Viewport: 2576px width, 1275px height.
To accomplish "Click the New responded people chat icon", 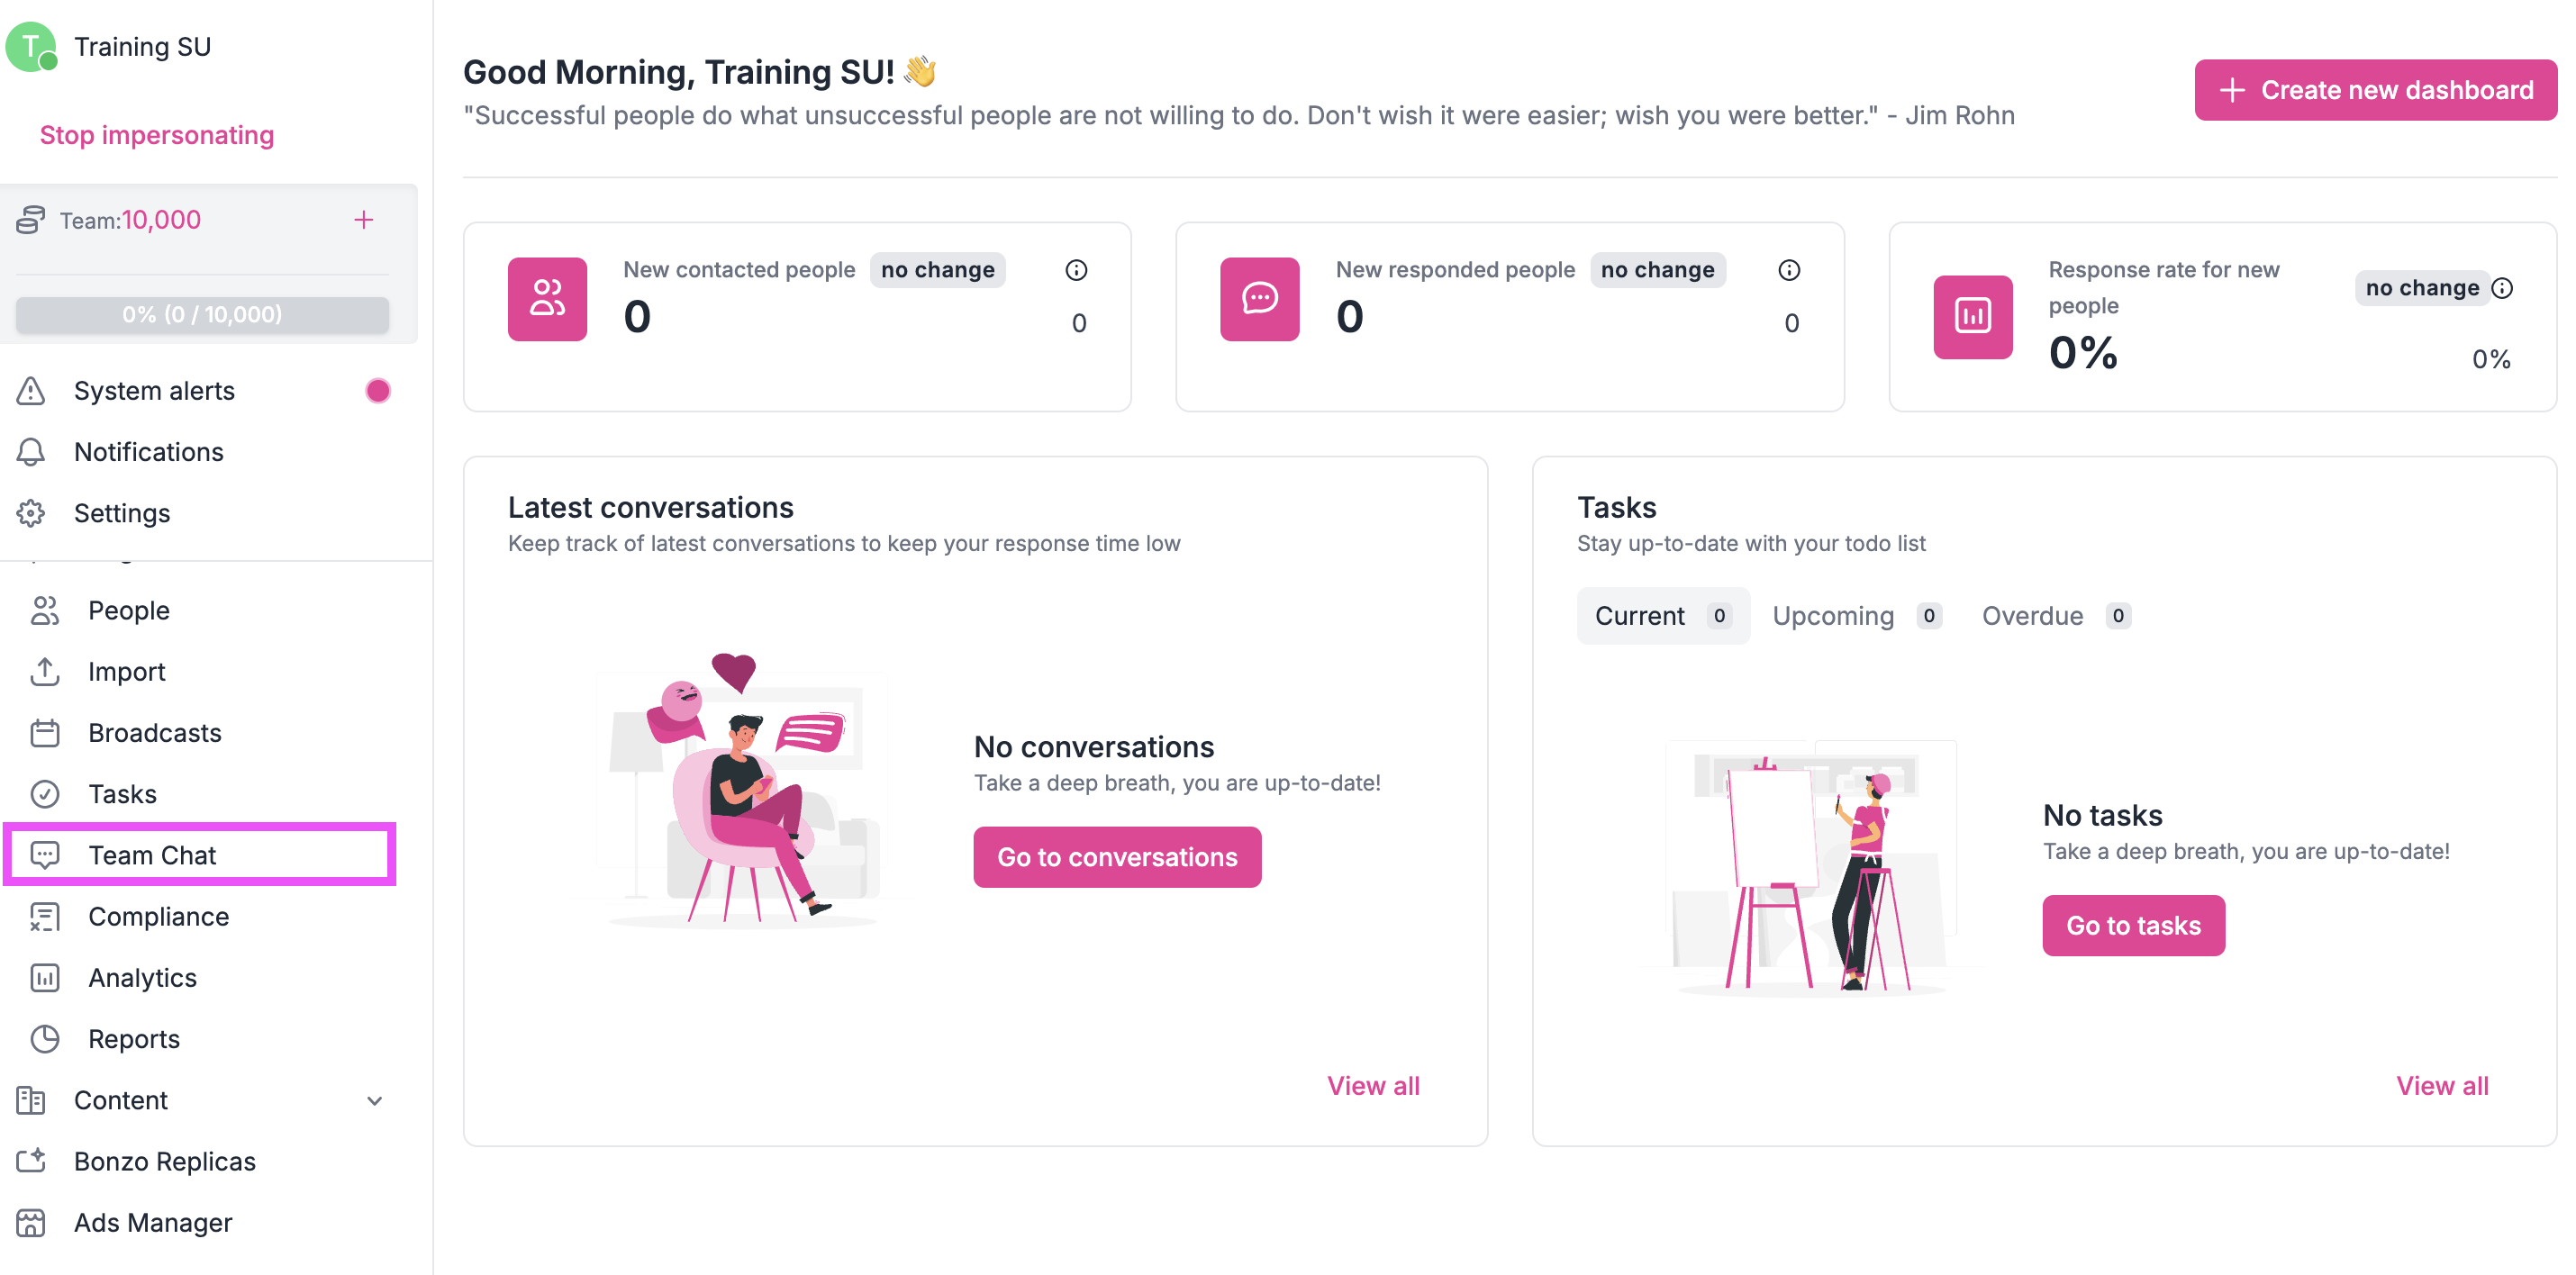I will pos(1260,299).
